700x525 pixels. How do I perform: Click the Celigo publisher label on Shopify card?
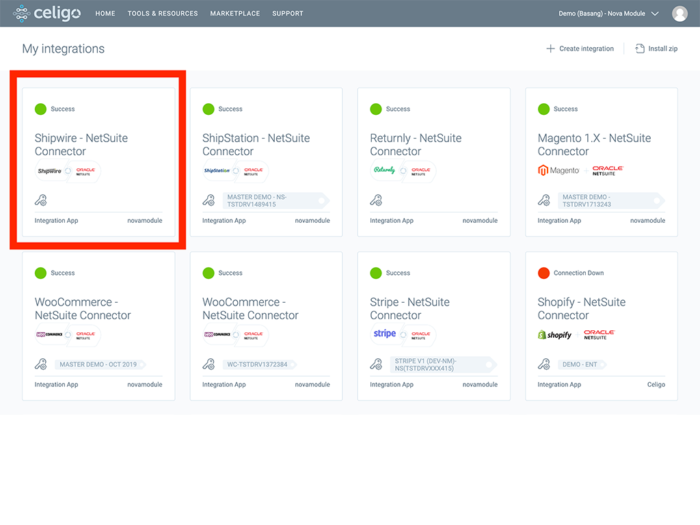[x=656, y=384]
